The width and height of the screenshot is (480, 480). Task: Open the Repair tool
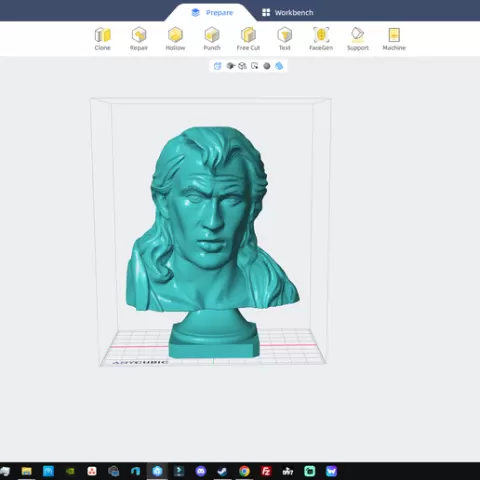[139, 39]
